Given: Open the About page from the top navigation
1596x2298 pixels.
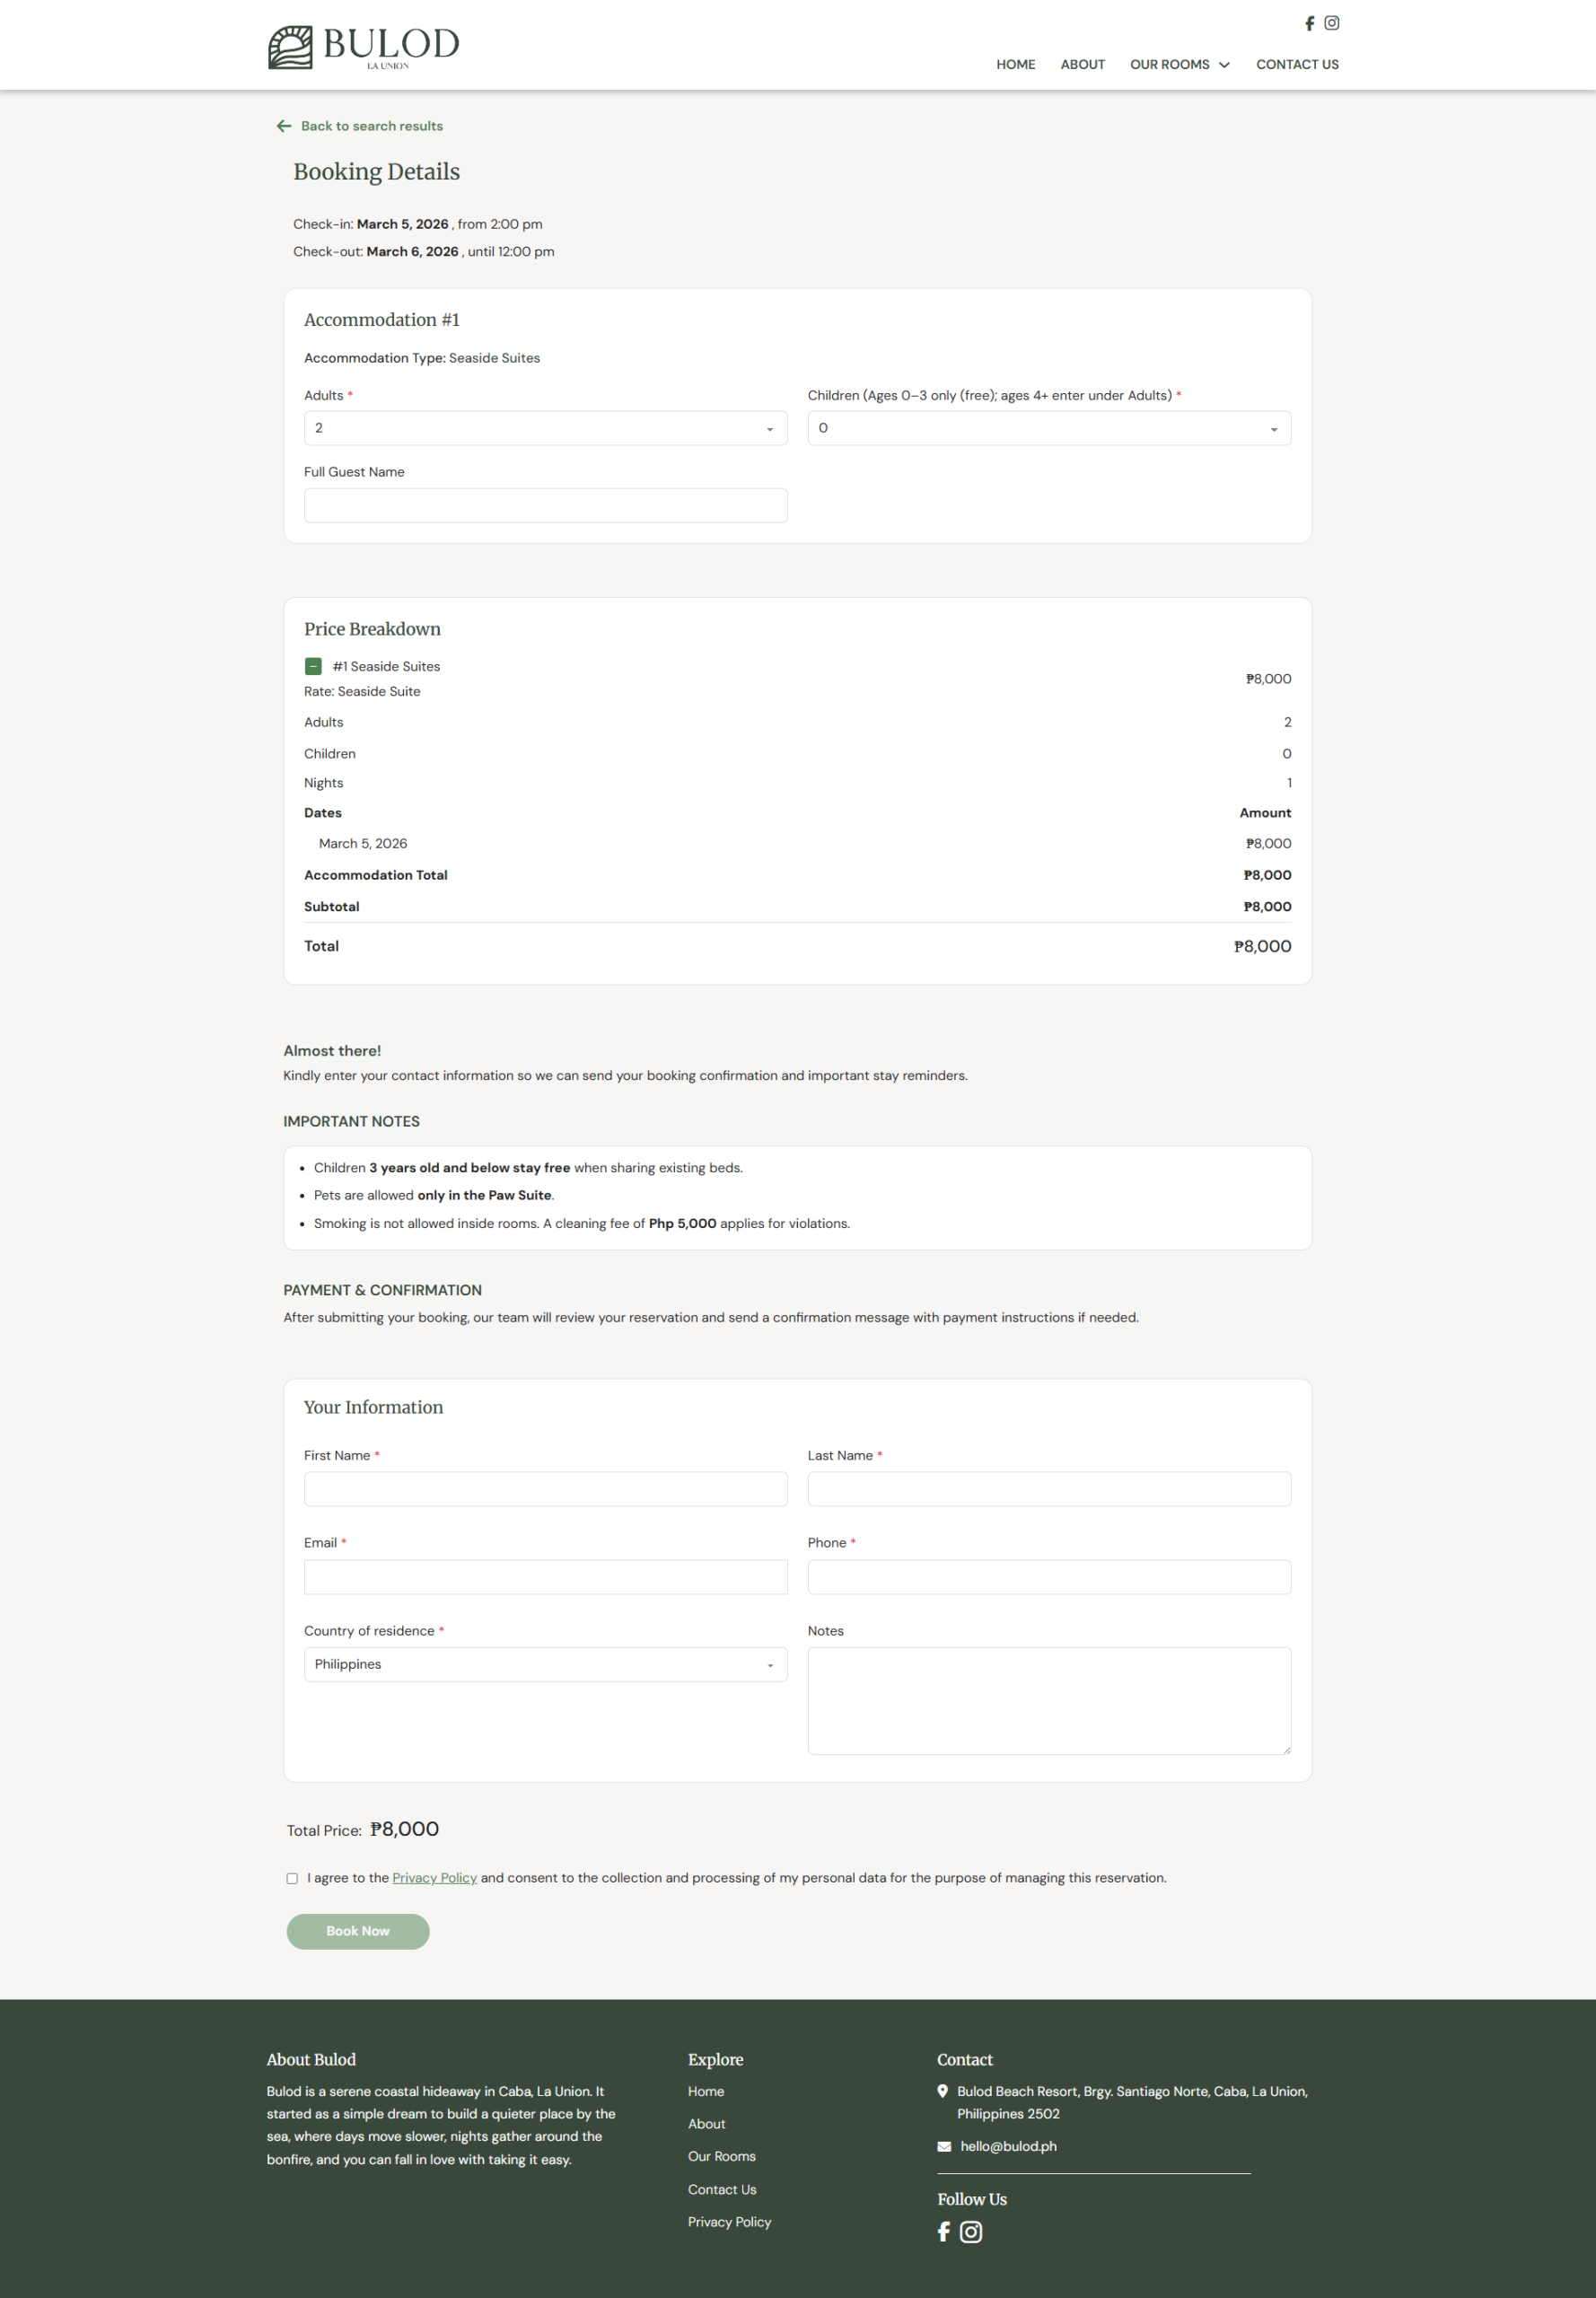Looking at the screenshot, I should [1082, 65].
